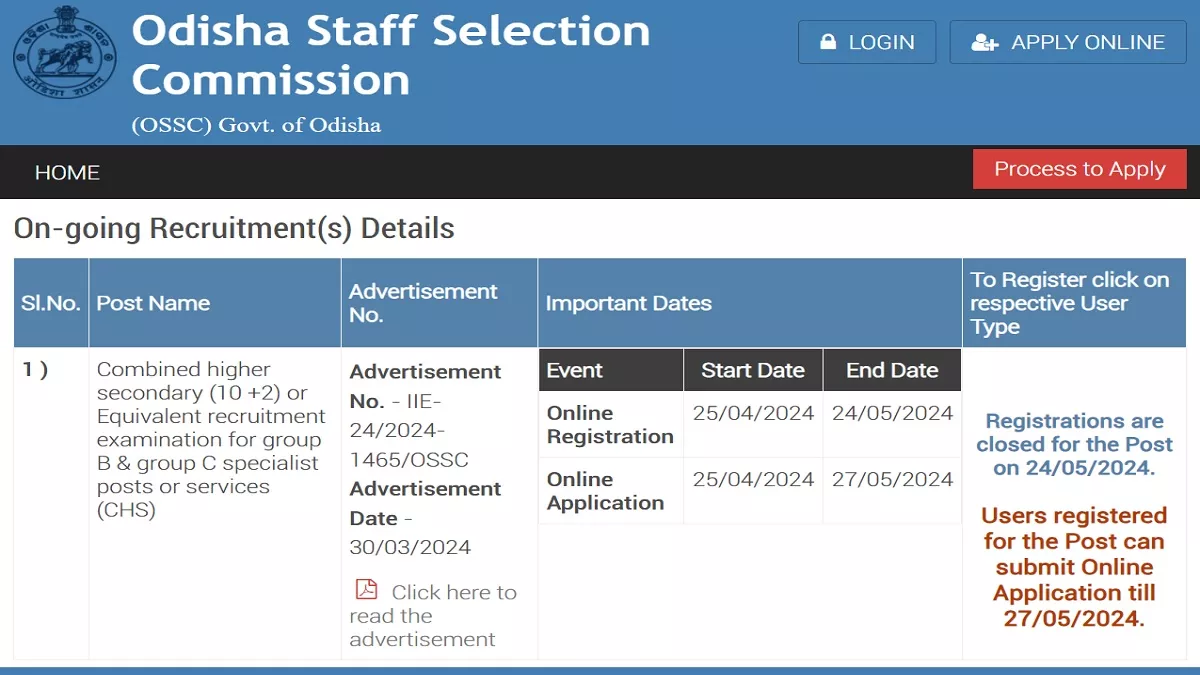1200x675 pixels.
Task: Click the Combined higher secondary post name text
Action: pos(210,440)
